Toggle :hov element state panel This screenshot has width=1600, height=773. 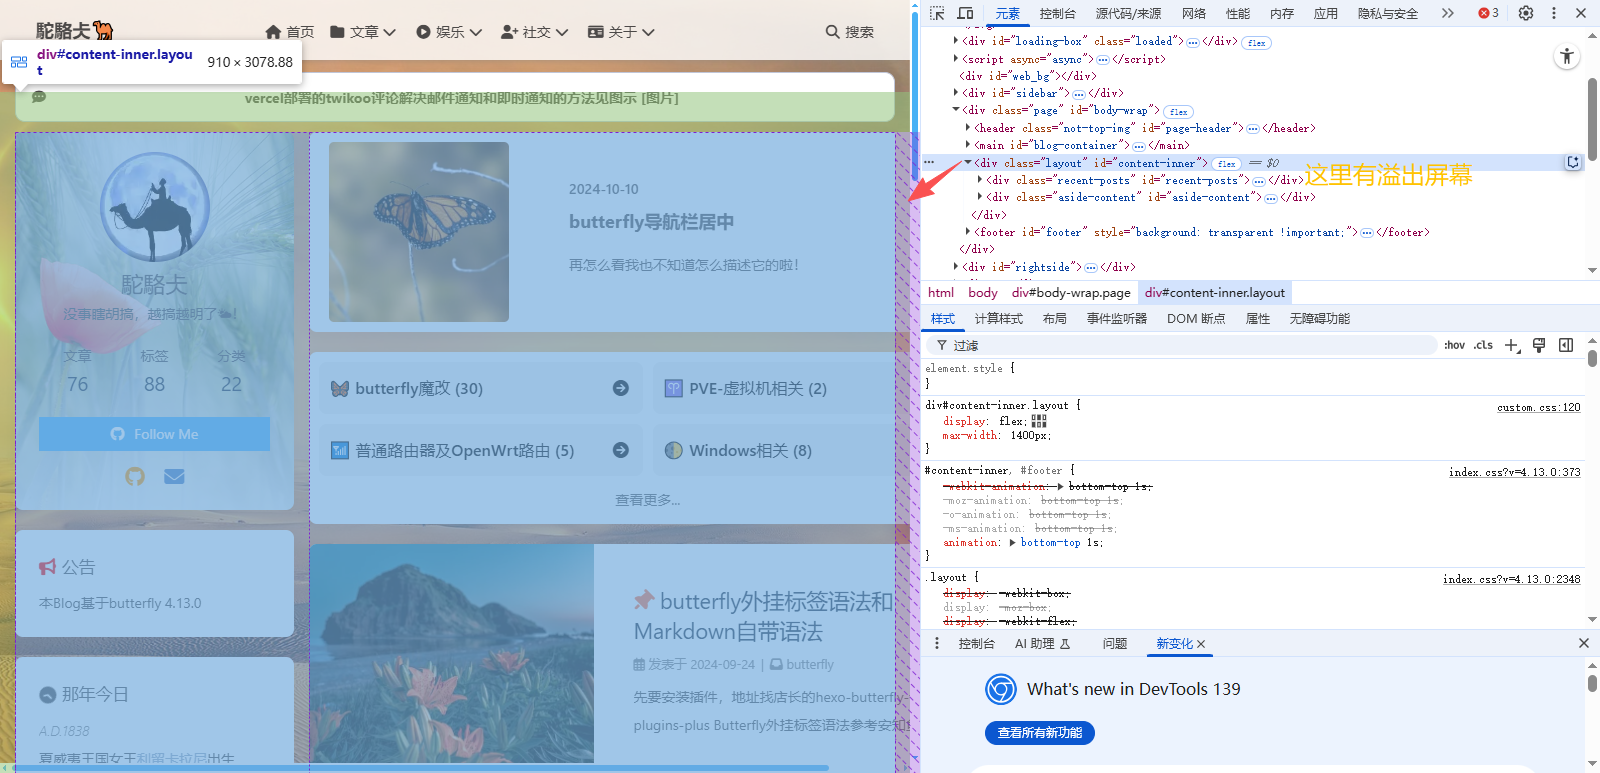click(1454, 345)
